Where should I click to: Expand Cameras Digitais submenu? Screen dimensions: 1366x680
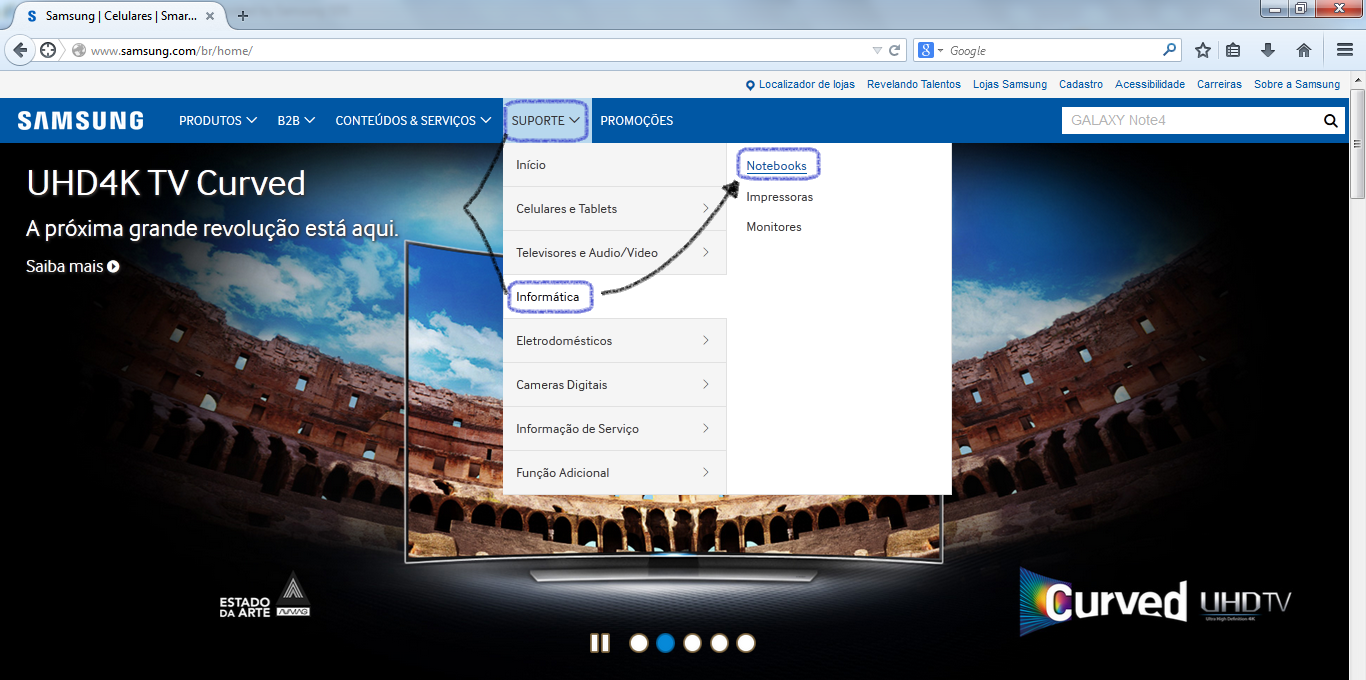point(615,385)
